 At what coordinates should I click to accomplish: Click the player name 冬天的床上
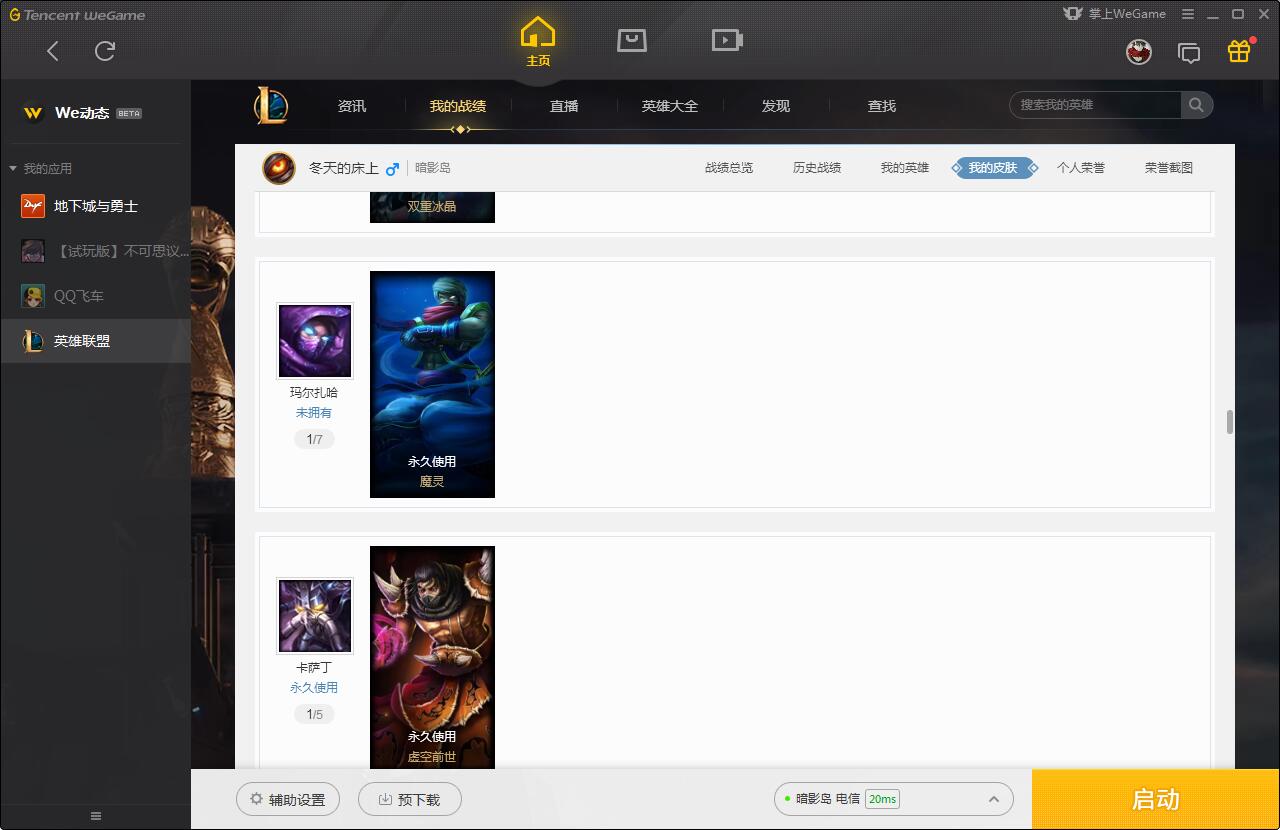pyautogui.click(x=343, y=168)
